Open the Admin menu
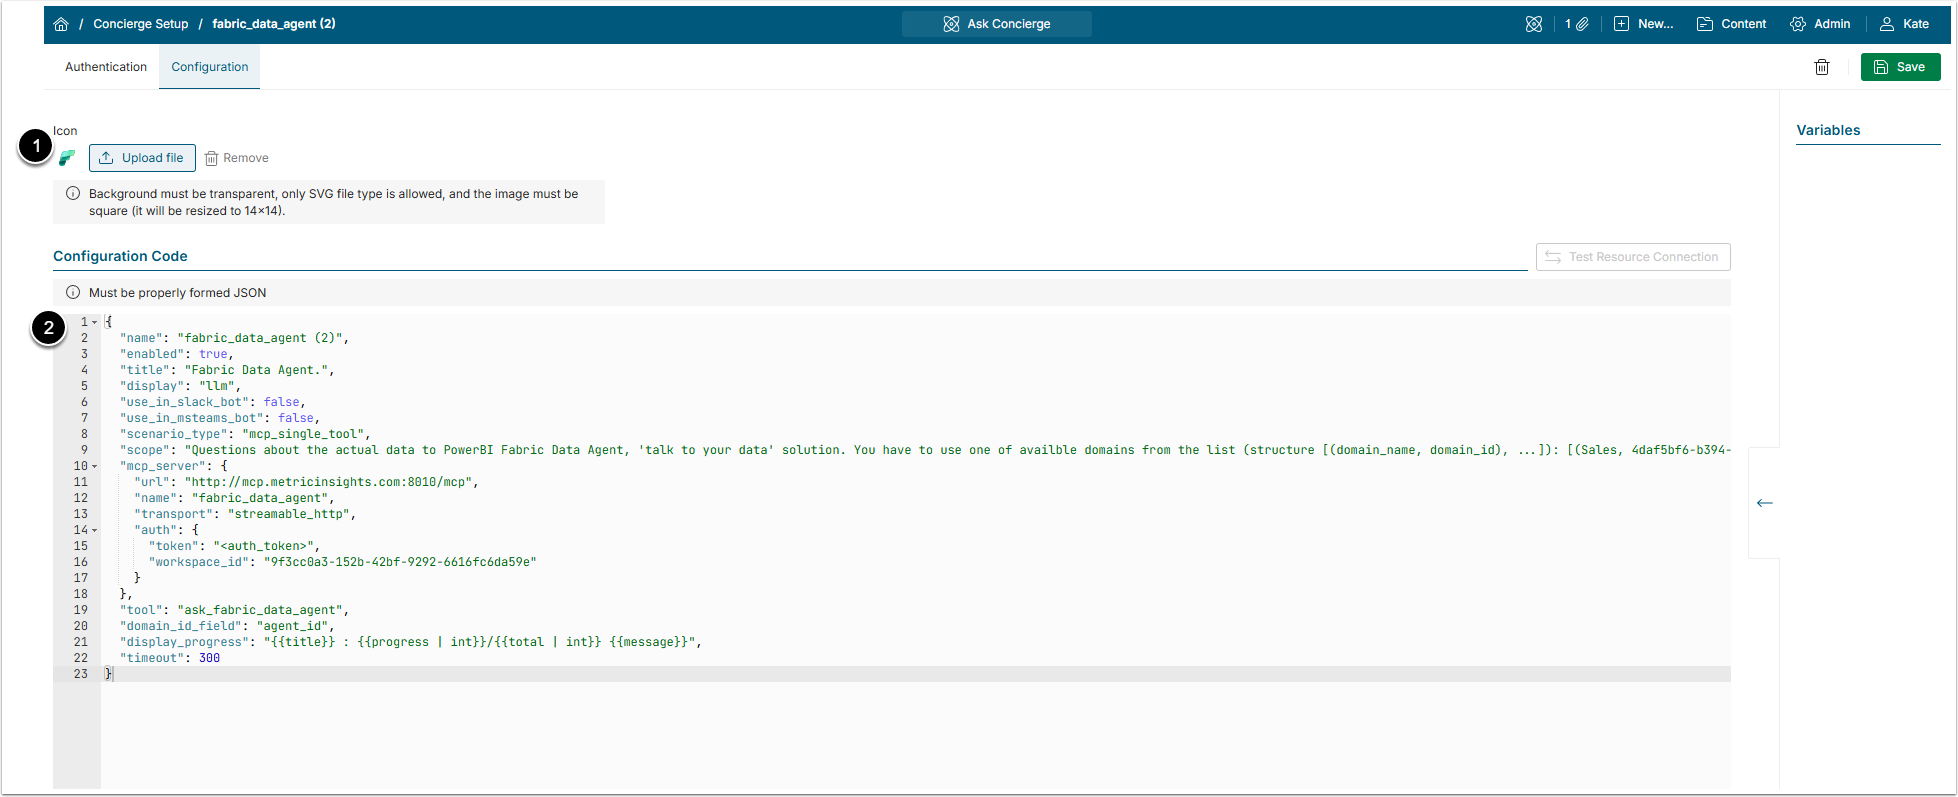This screenshot has width=1958, height=797. 1820,24
